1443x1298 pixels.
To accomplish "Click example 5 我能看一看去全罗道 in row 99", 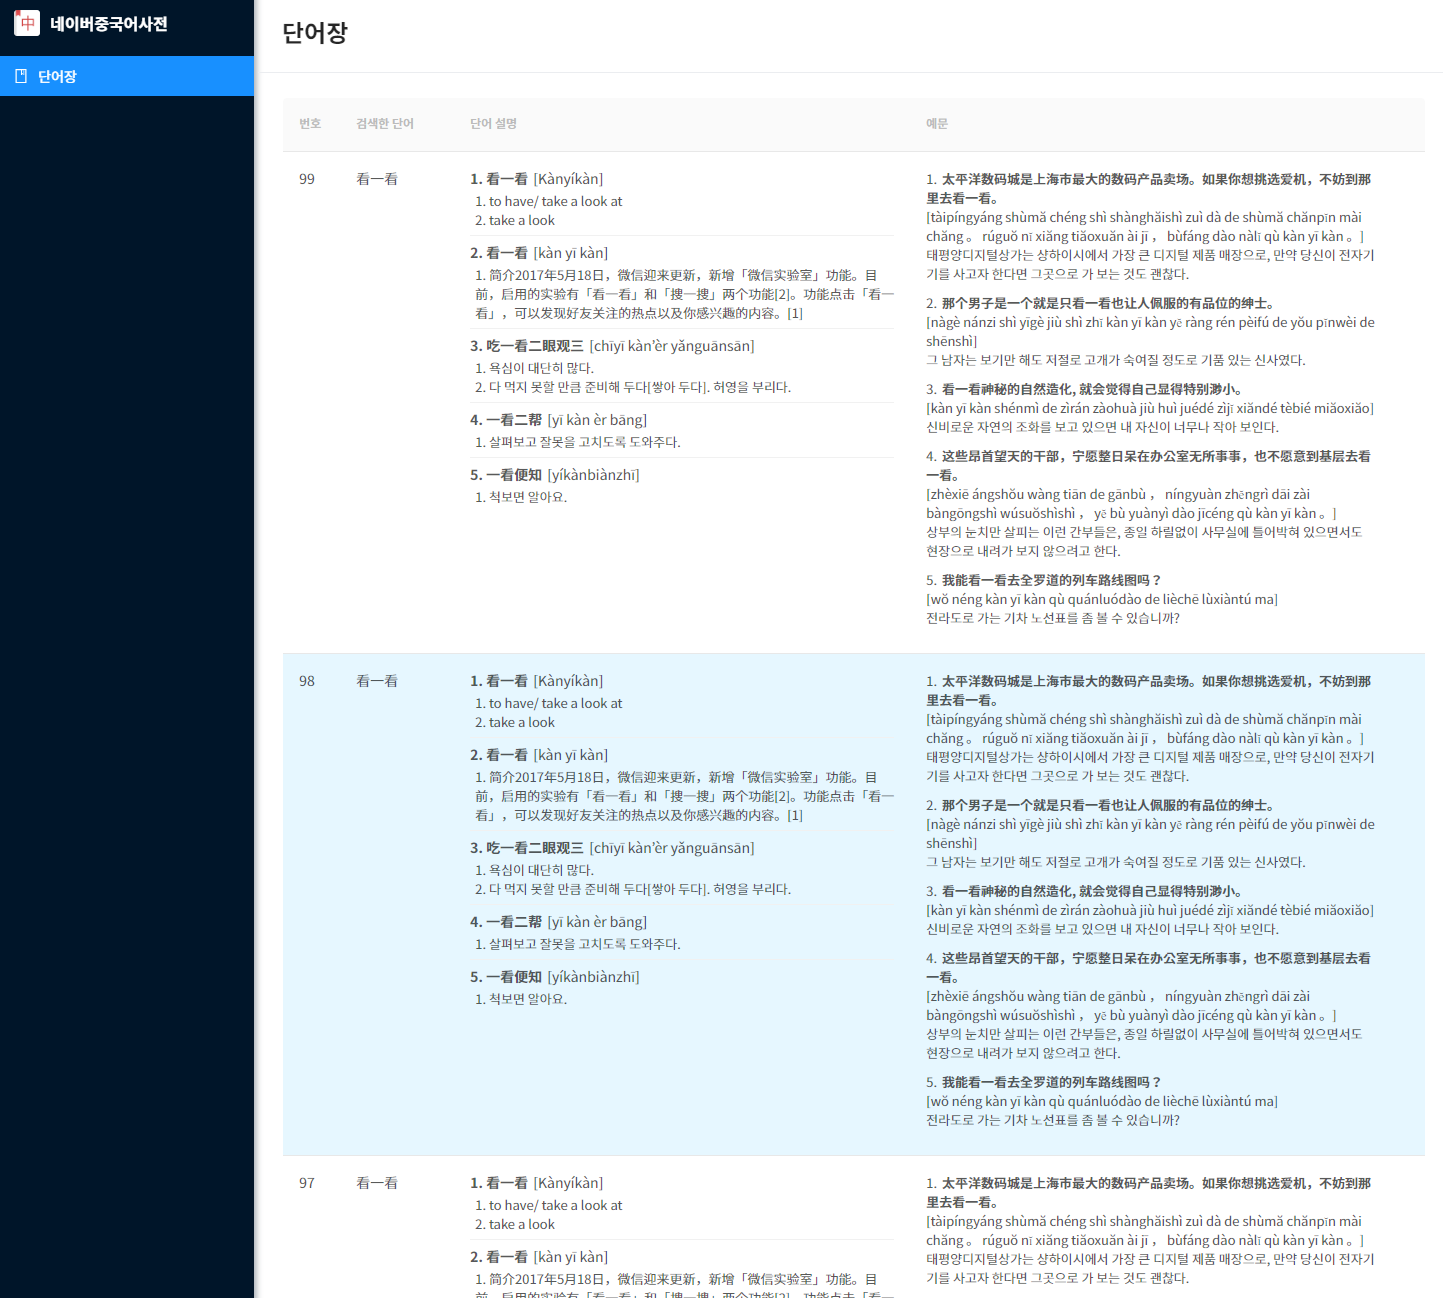I will click(1044, 580).
